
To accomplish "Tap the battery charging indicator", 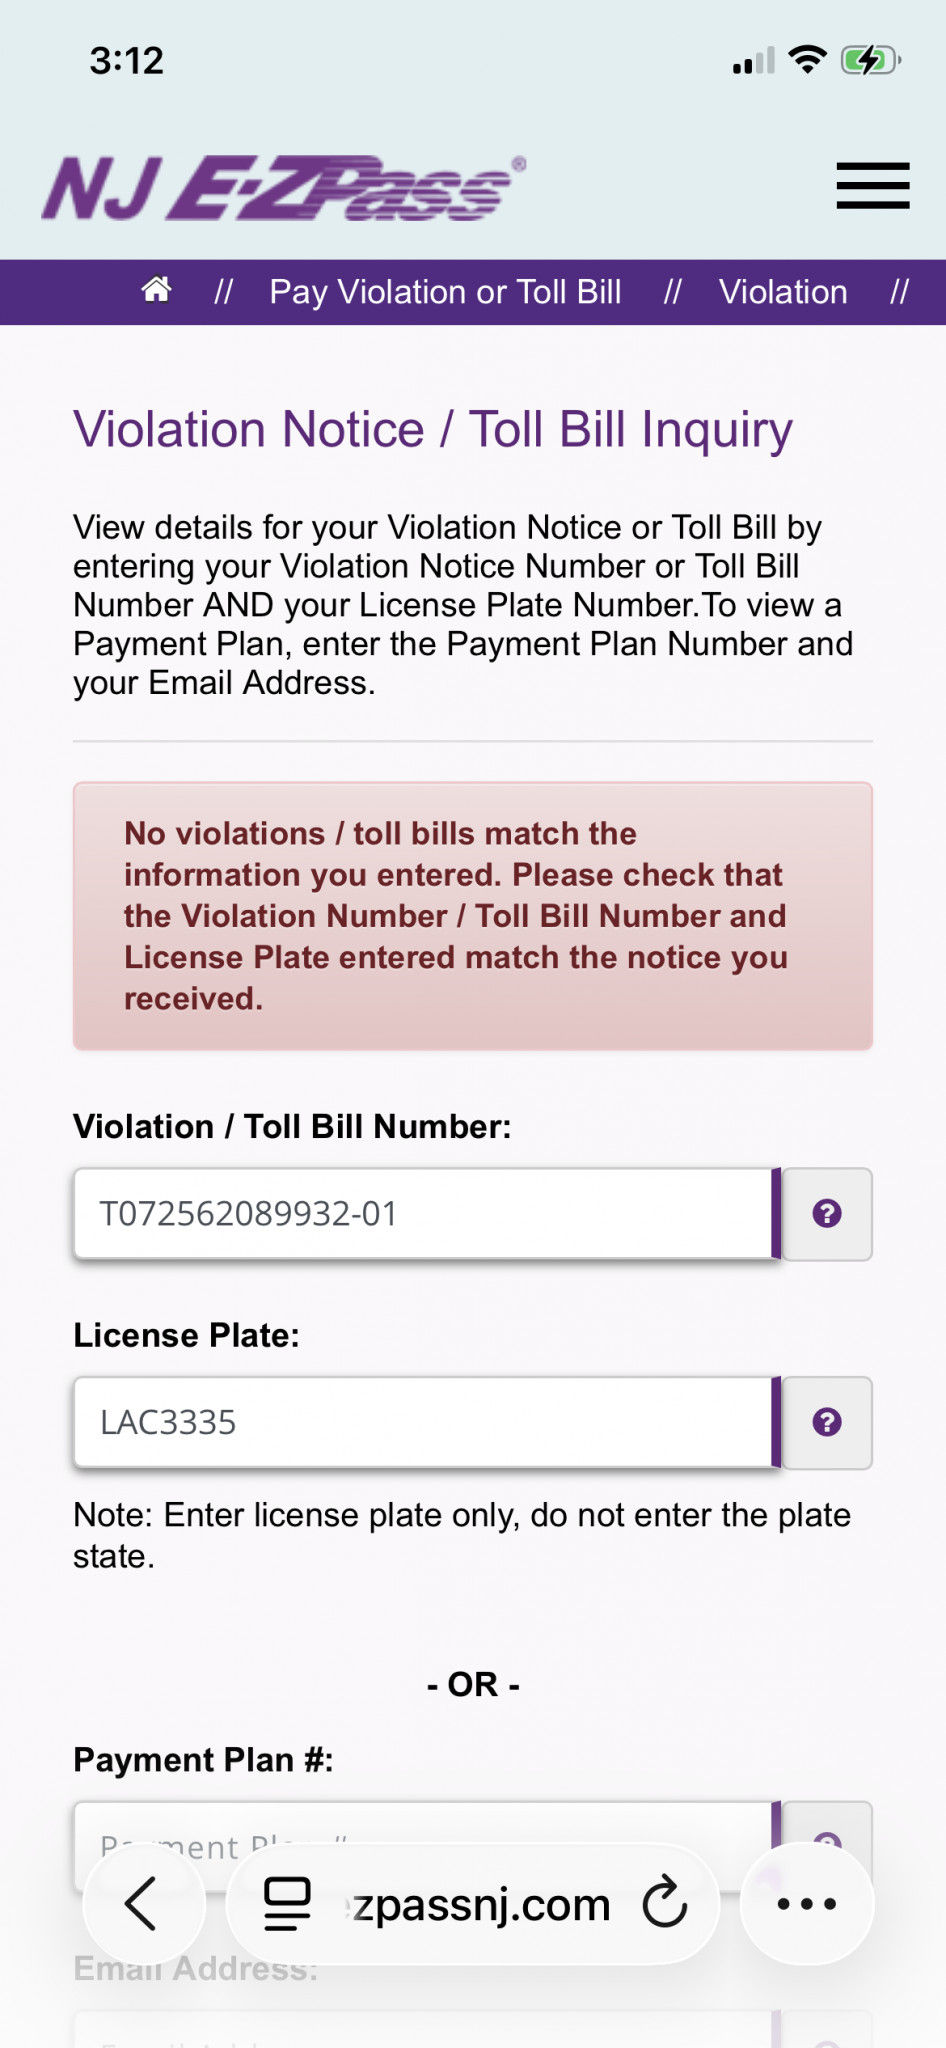I will (x=870, y=60).
